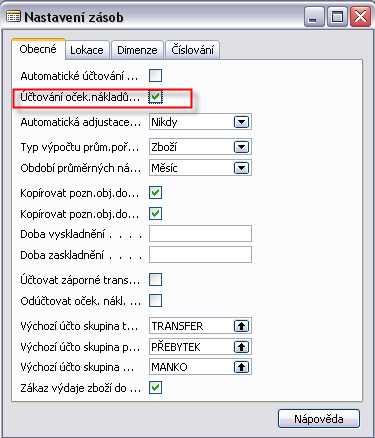The image size is (375, 438).
Task: Close the Nastavení zásob window
Action: 360,17
